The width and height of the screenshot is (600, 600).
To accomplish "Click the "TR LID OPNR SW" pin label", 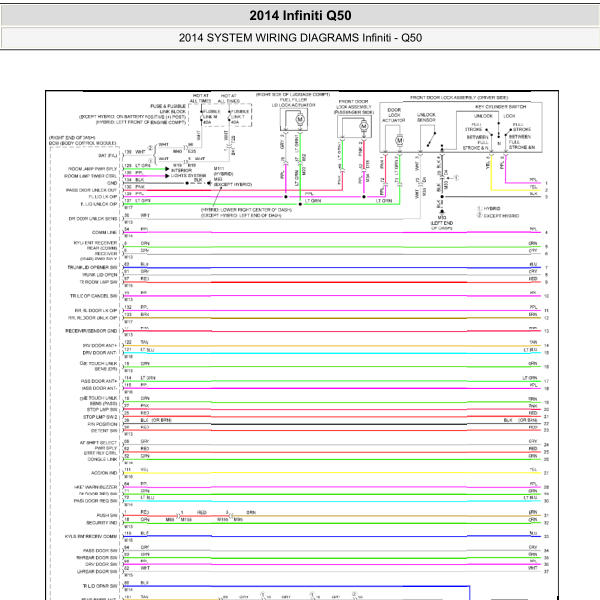I will [100, 586].
